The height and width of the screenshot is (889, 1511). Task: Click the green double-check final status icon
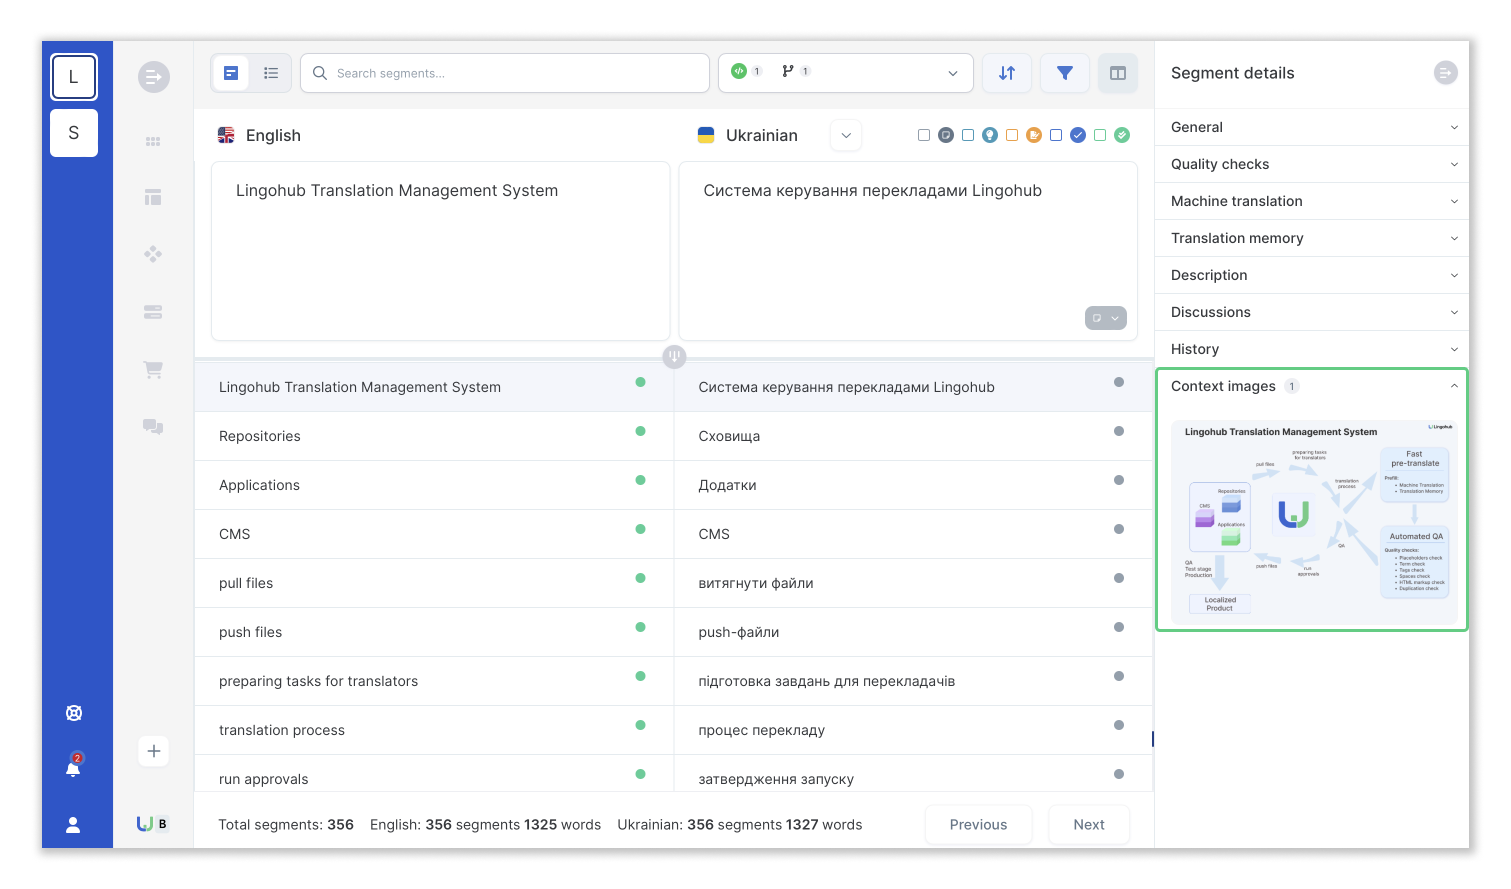[x=1122, y=135]
